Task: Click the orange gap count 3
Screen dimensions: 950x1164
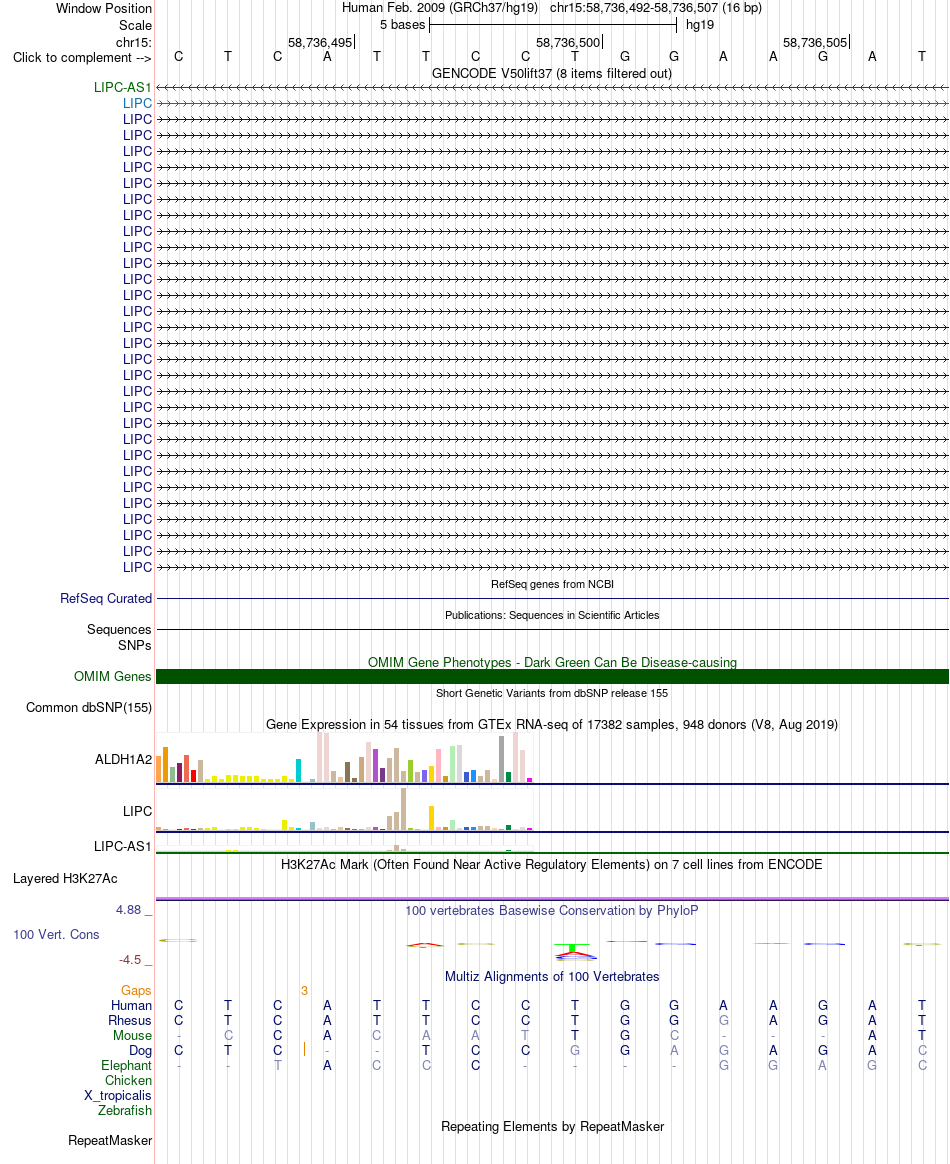Action: coord(304,991)
